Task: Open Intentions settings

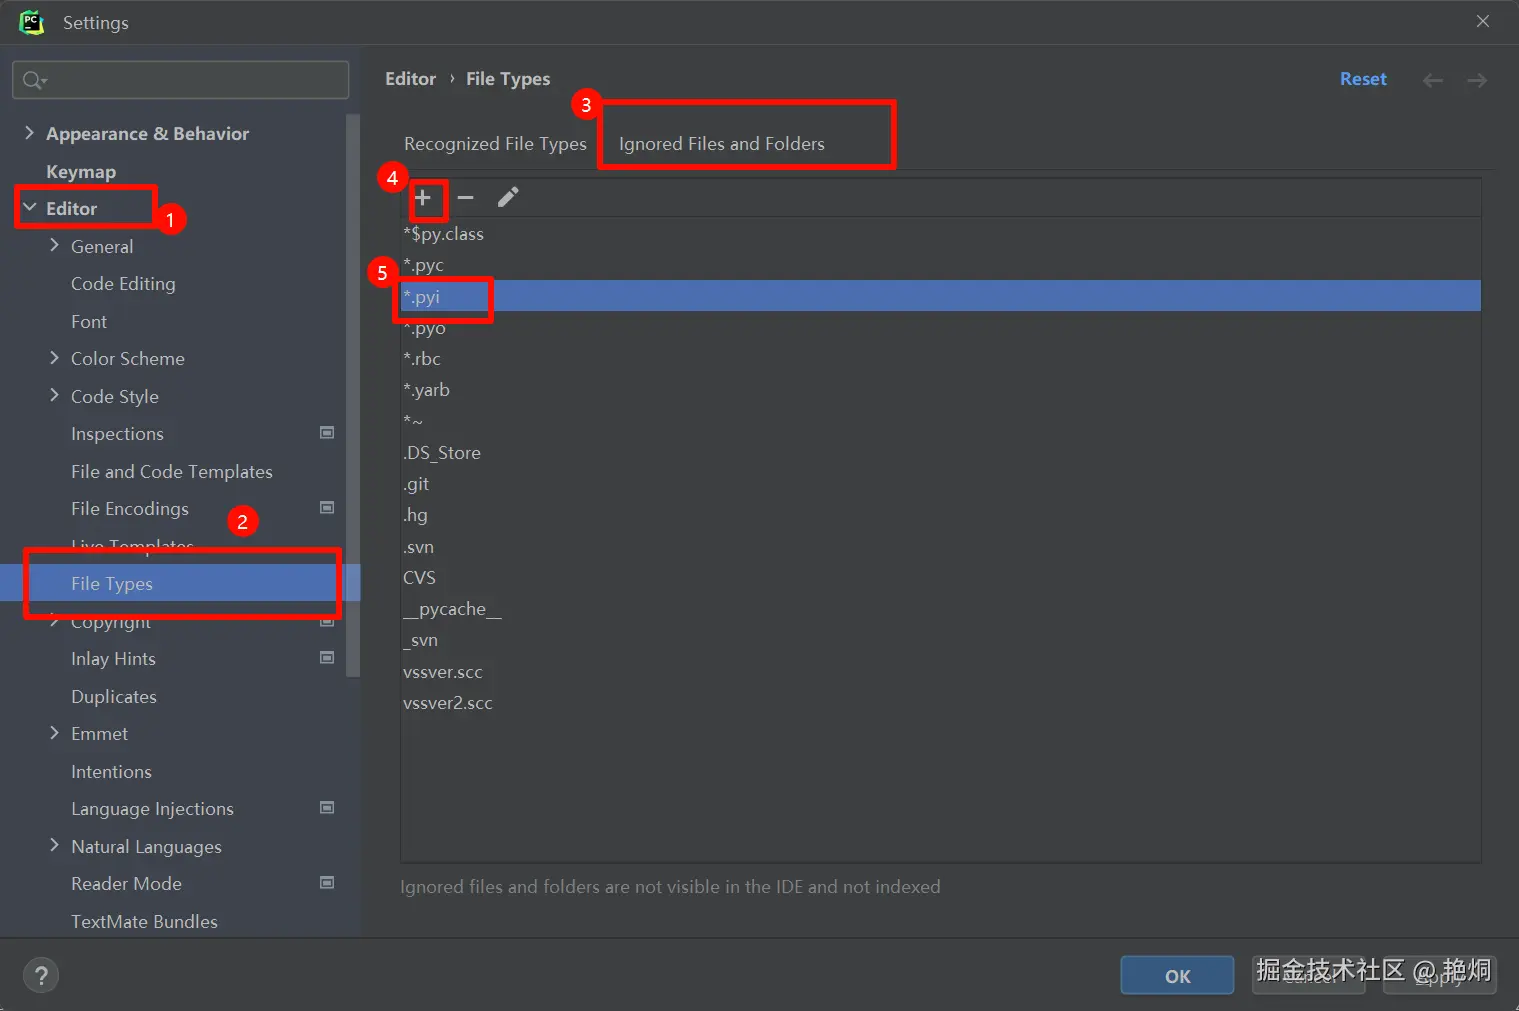Action: [111, 771]
